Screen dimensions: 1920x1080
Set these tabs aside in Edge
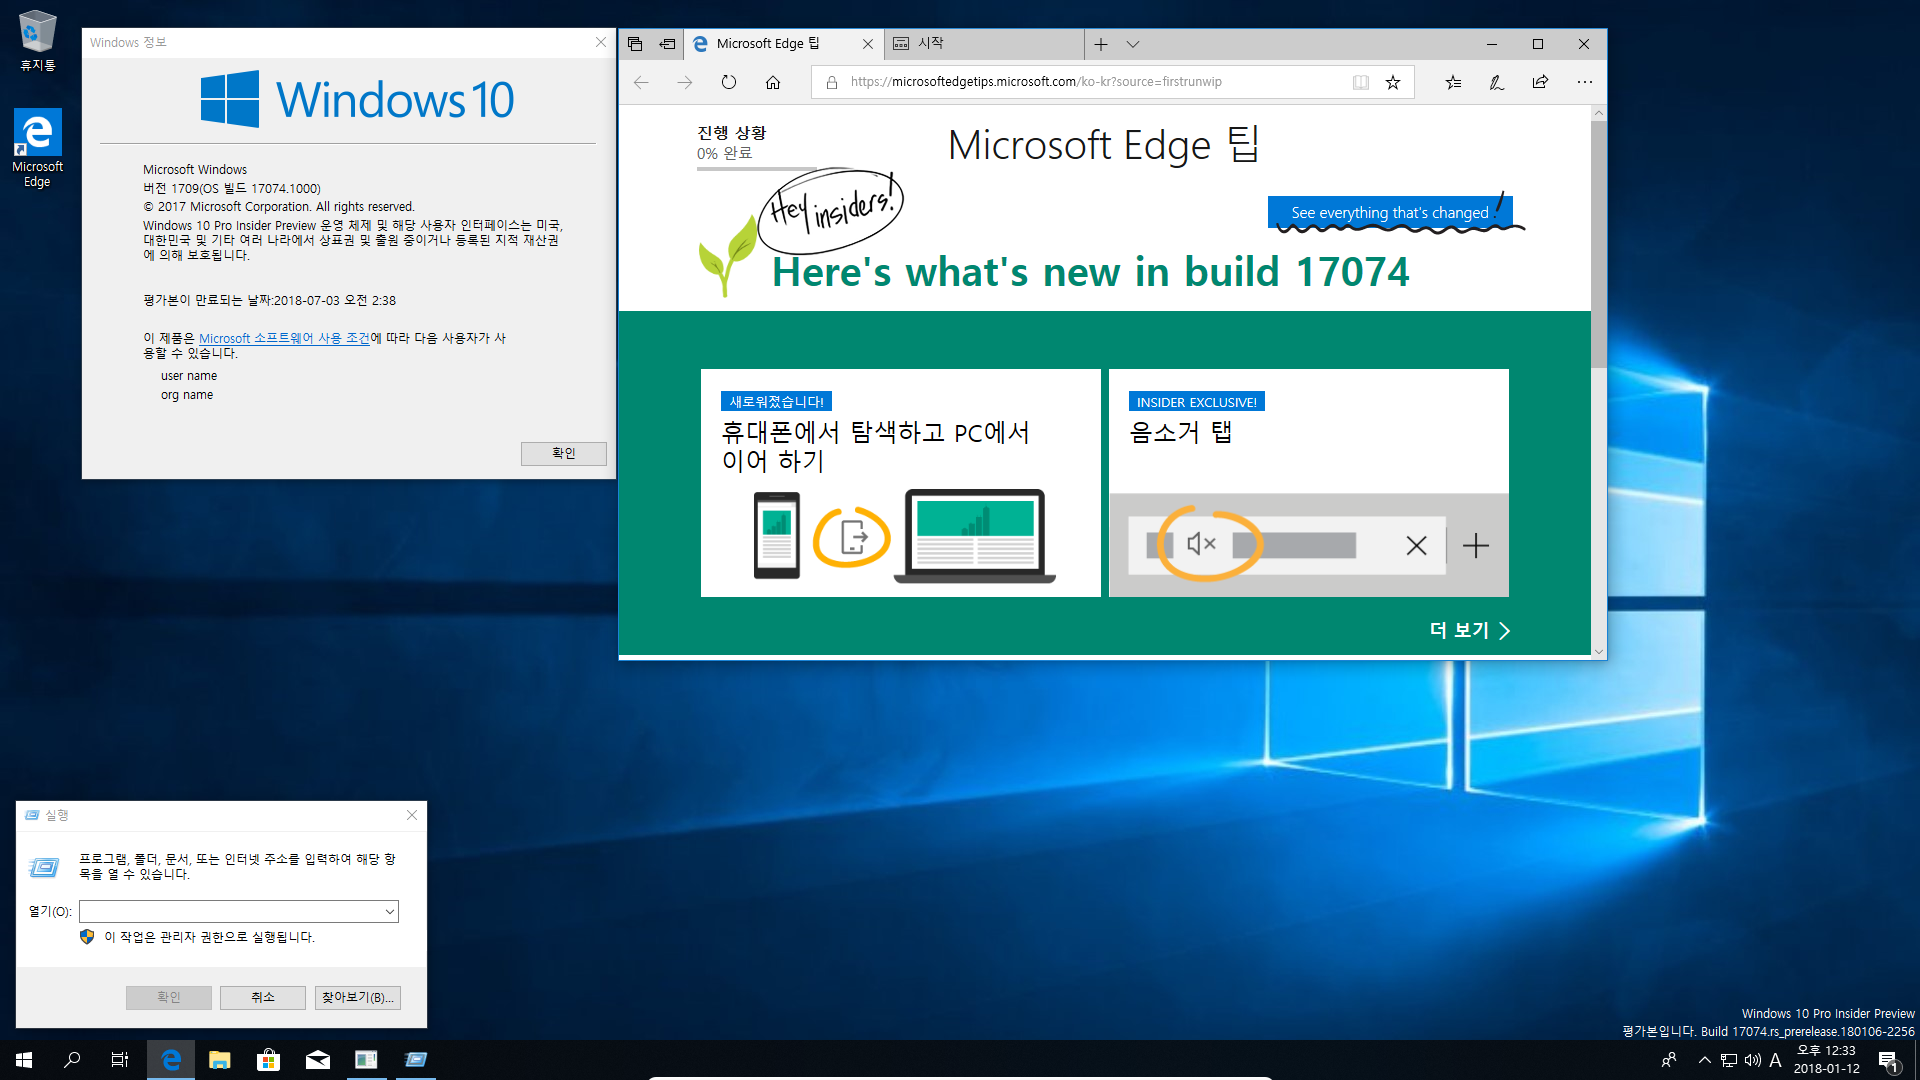pyautogui.click(x=667, y=44)
